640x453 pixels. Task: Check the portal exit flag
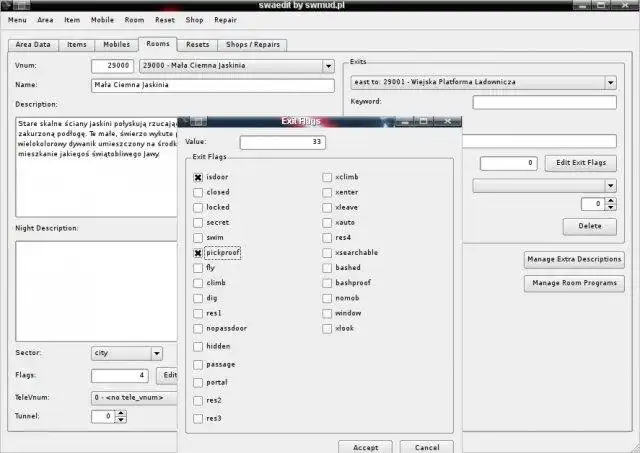point(198,382)
